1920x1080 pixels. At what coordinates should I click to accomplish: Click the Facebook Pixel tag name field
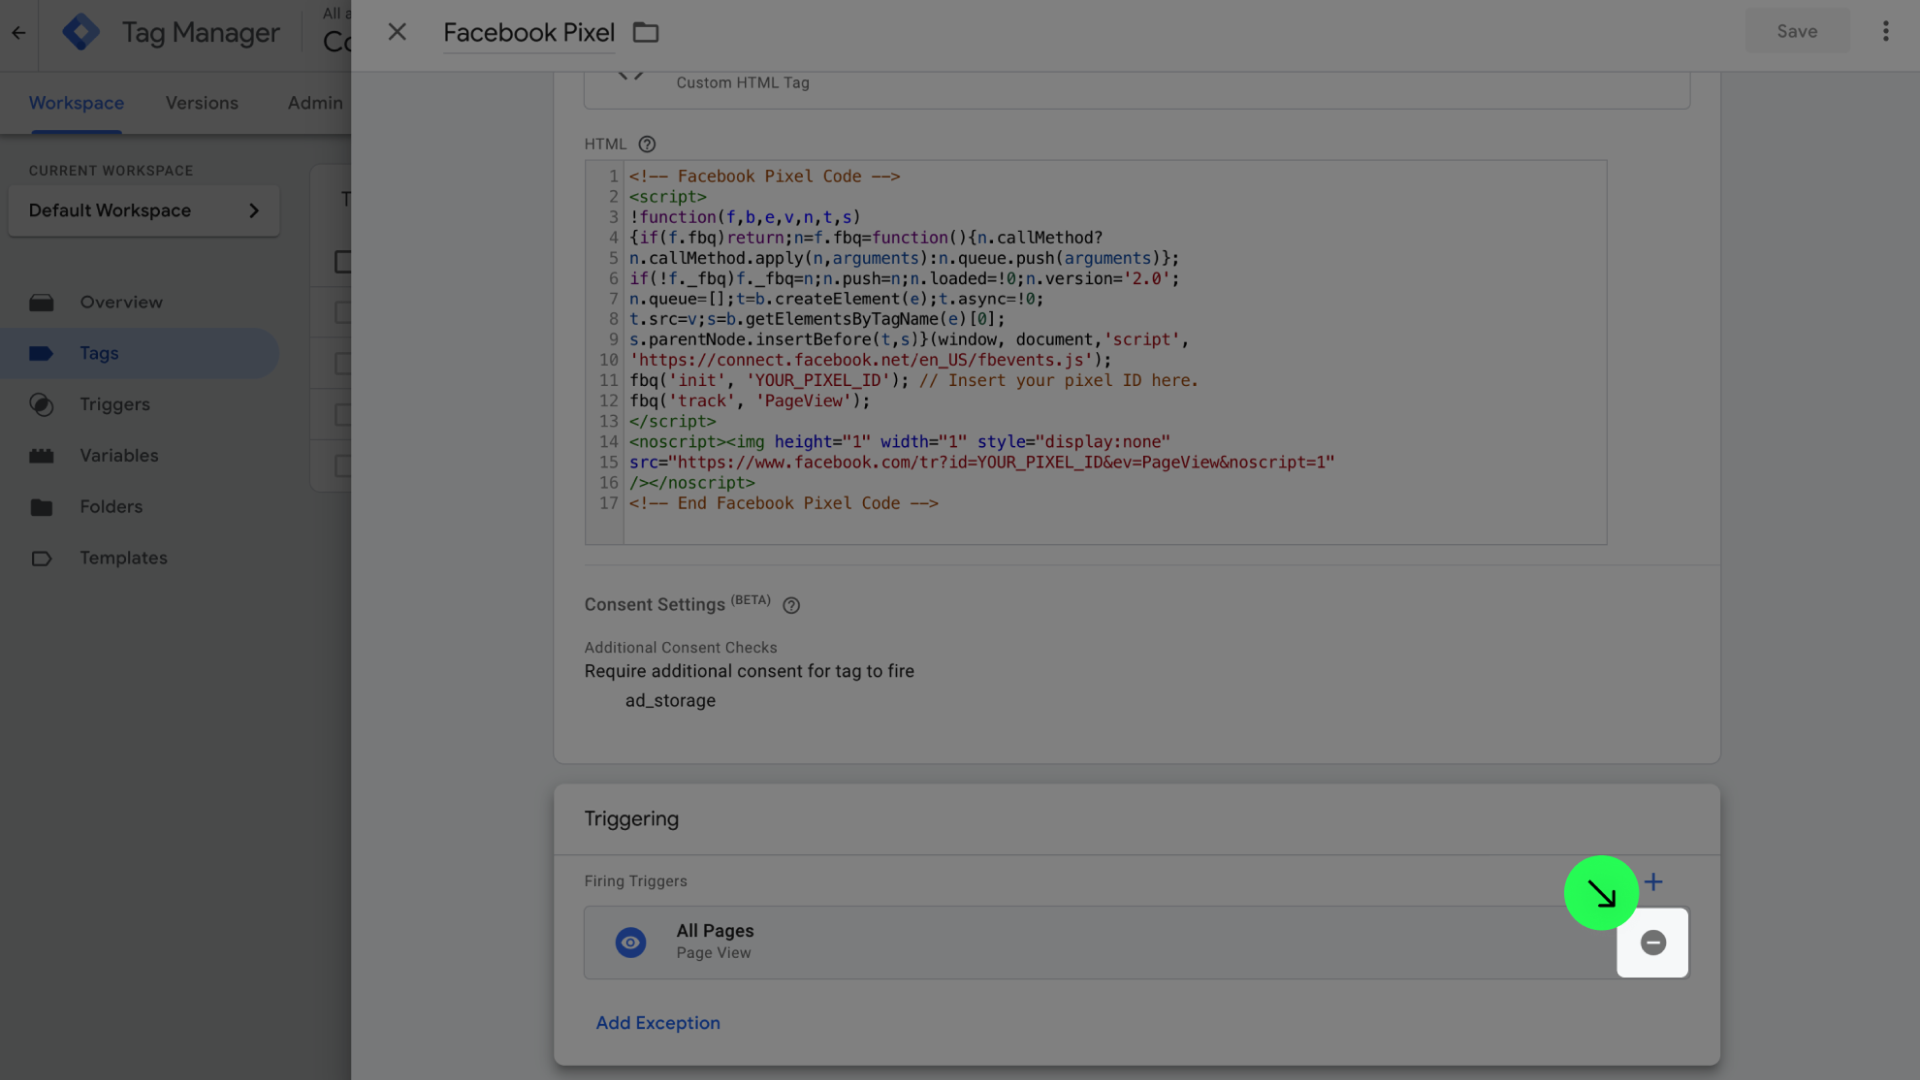[529, 33]
